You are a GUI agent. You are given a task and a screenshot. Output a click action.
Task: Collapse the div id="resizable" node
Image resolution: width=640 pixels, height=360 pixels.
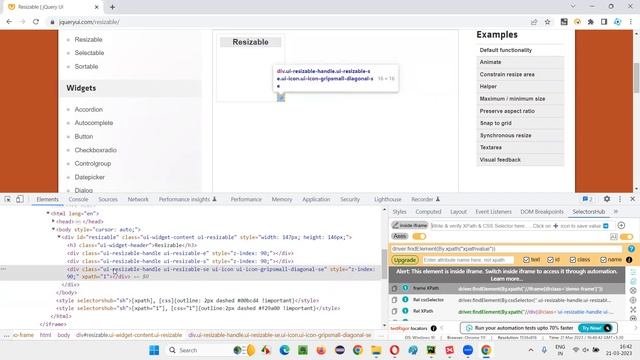(x=59, y=237)
